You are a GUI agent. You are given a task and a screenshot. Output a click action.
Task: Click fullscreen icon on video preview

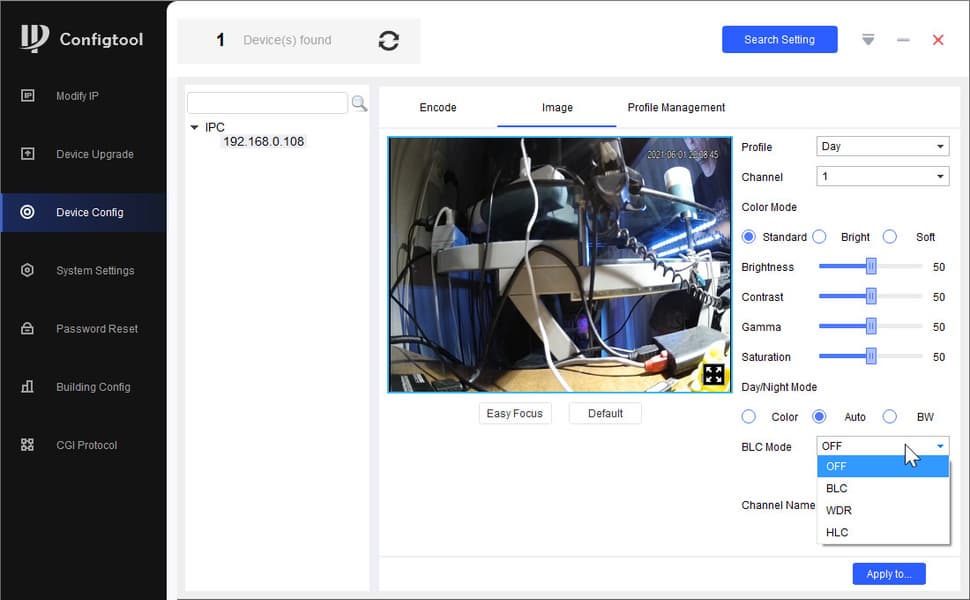(713, 374)
